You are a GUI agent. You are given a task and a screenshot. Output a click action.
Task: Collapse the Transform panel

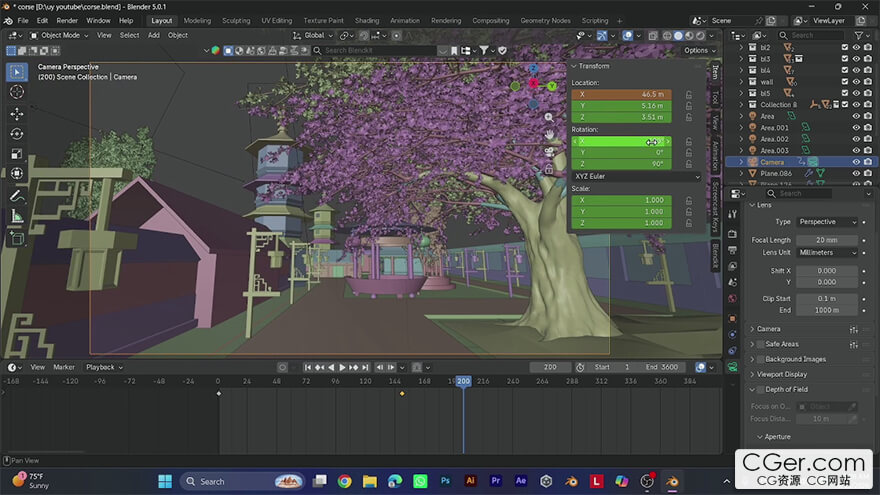point(574,66)
